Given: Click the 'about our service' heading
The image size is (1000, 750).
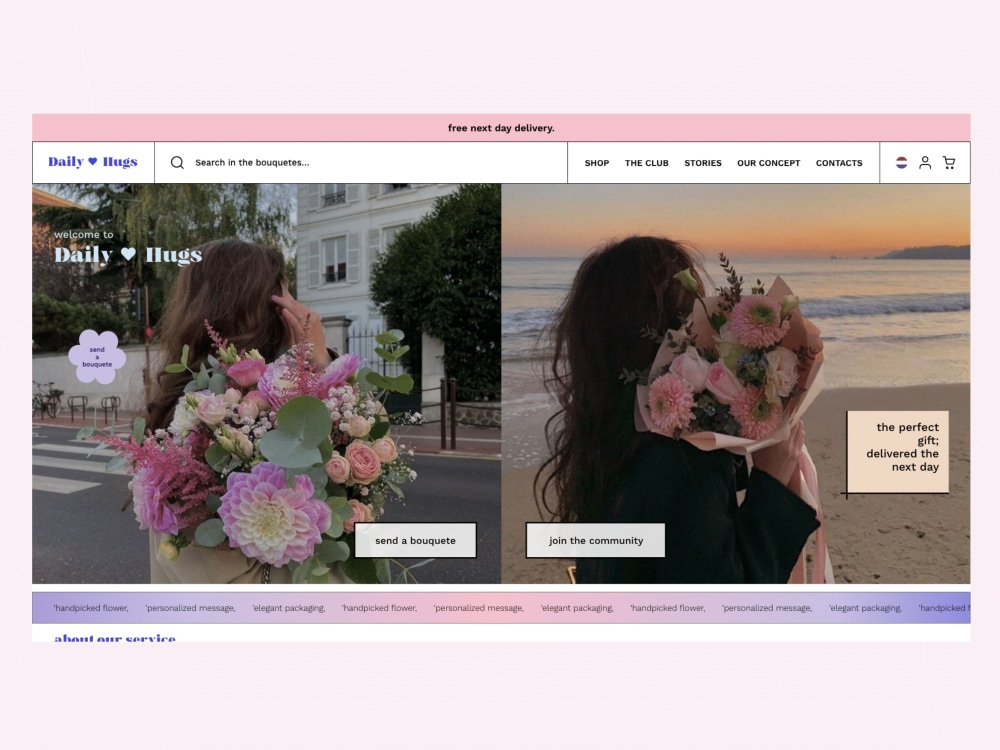Looking at the screenshot, I should (x=115, y=637).
